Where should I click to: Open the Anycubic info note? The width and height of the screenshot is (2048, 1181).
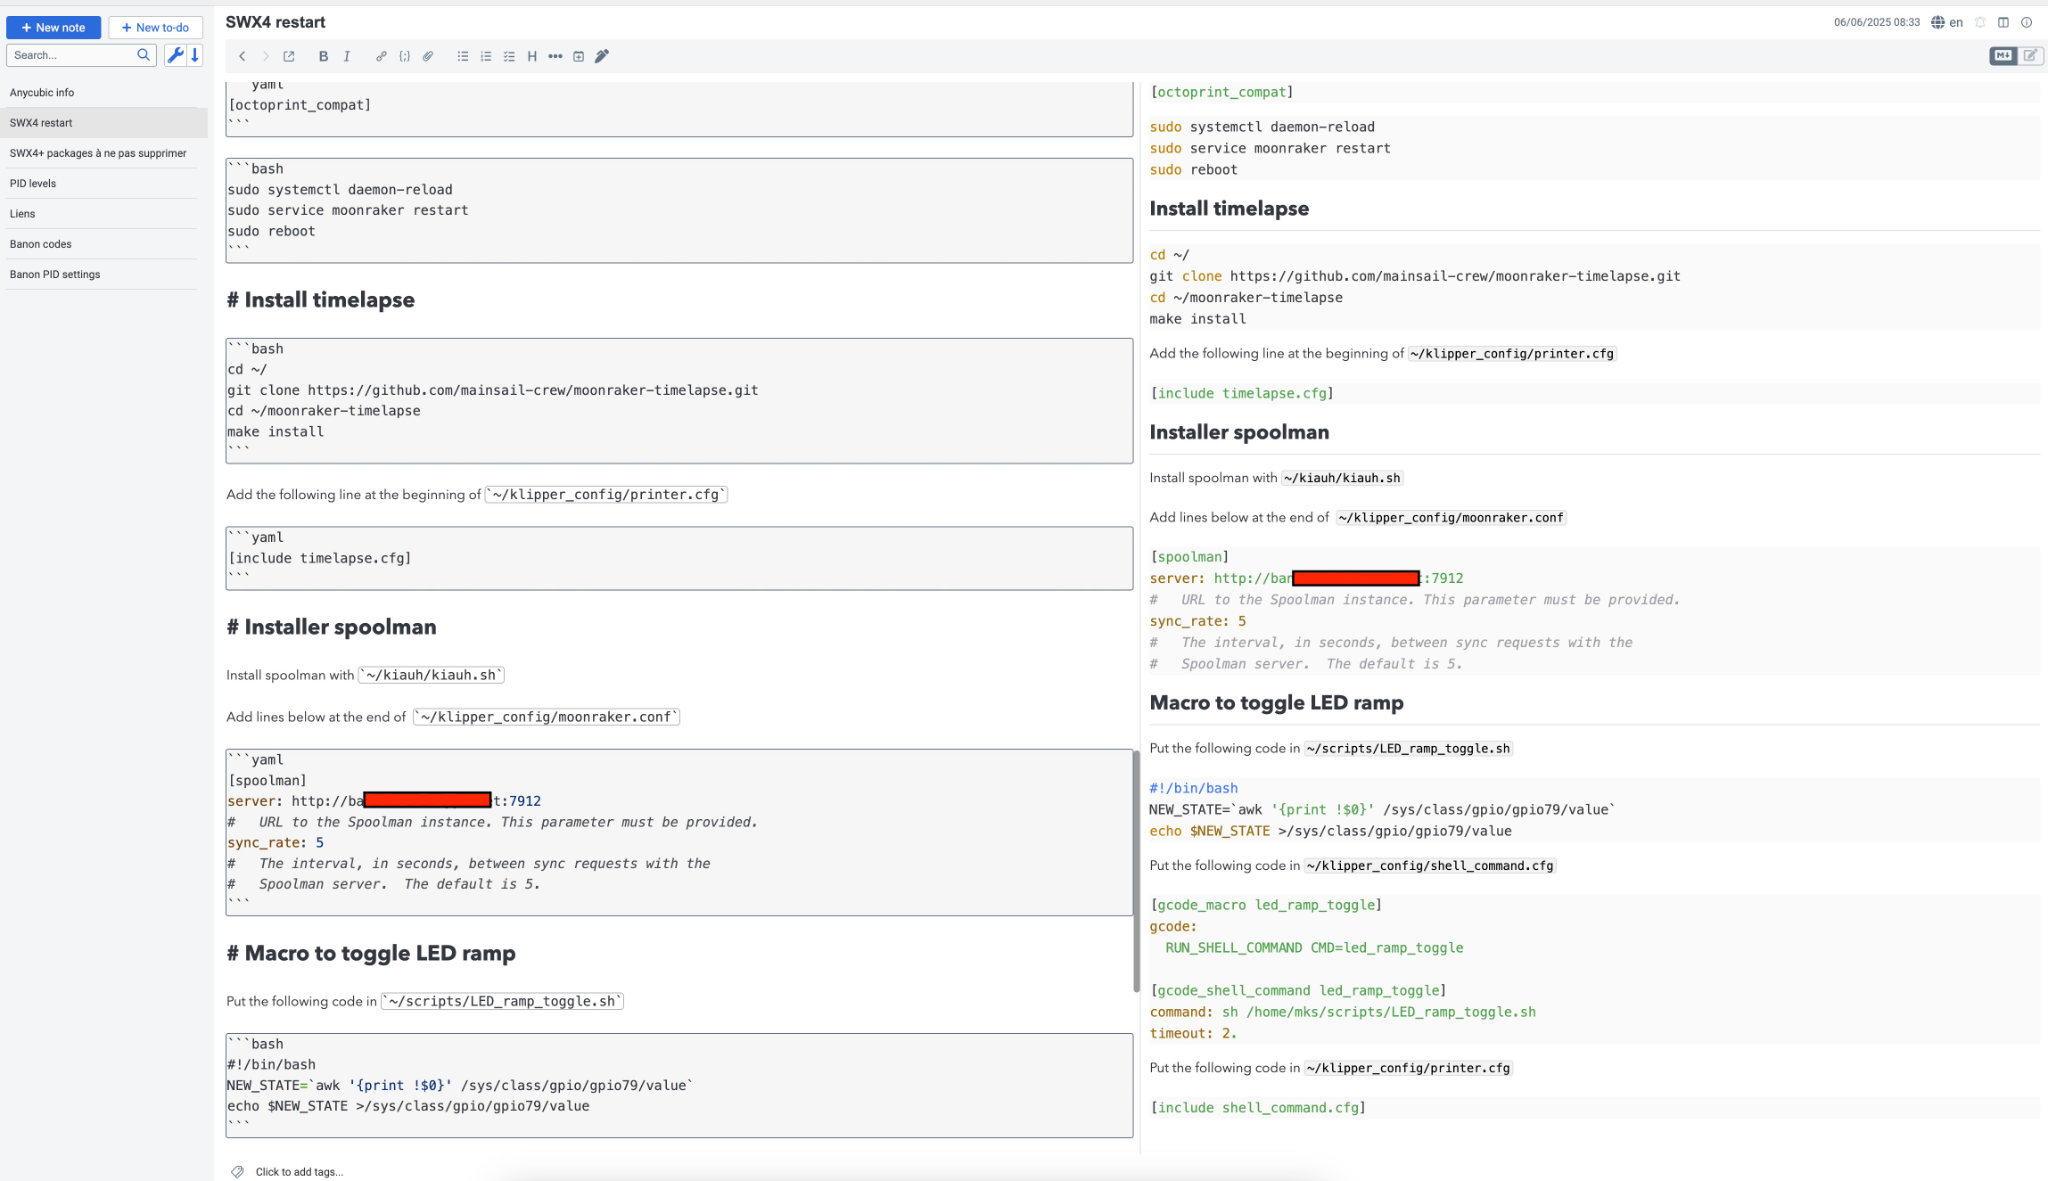[103, 92]
